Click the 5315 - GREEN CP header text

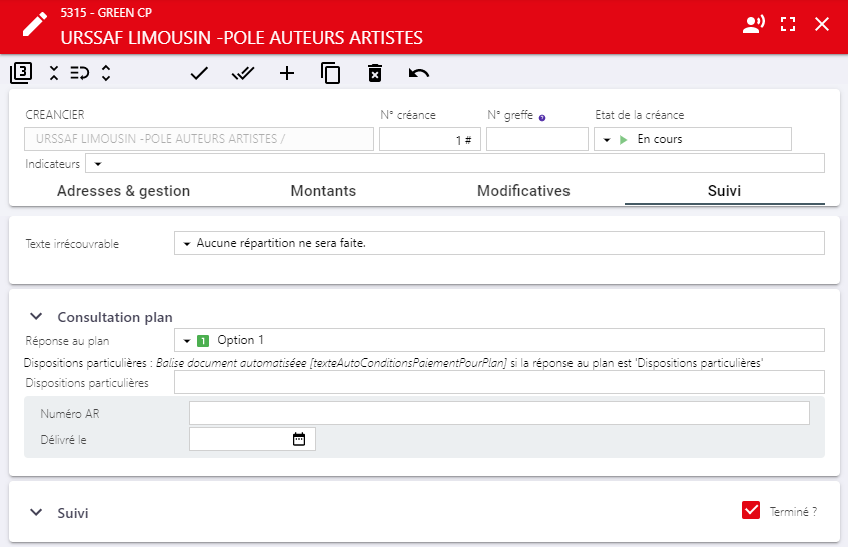106,12
